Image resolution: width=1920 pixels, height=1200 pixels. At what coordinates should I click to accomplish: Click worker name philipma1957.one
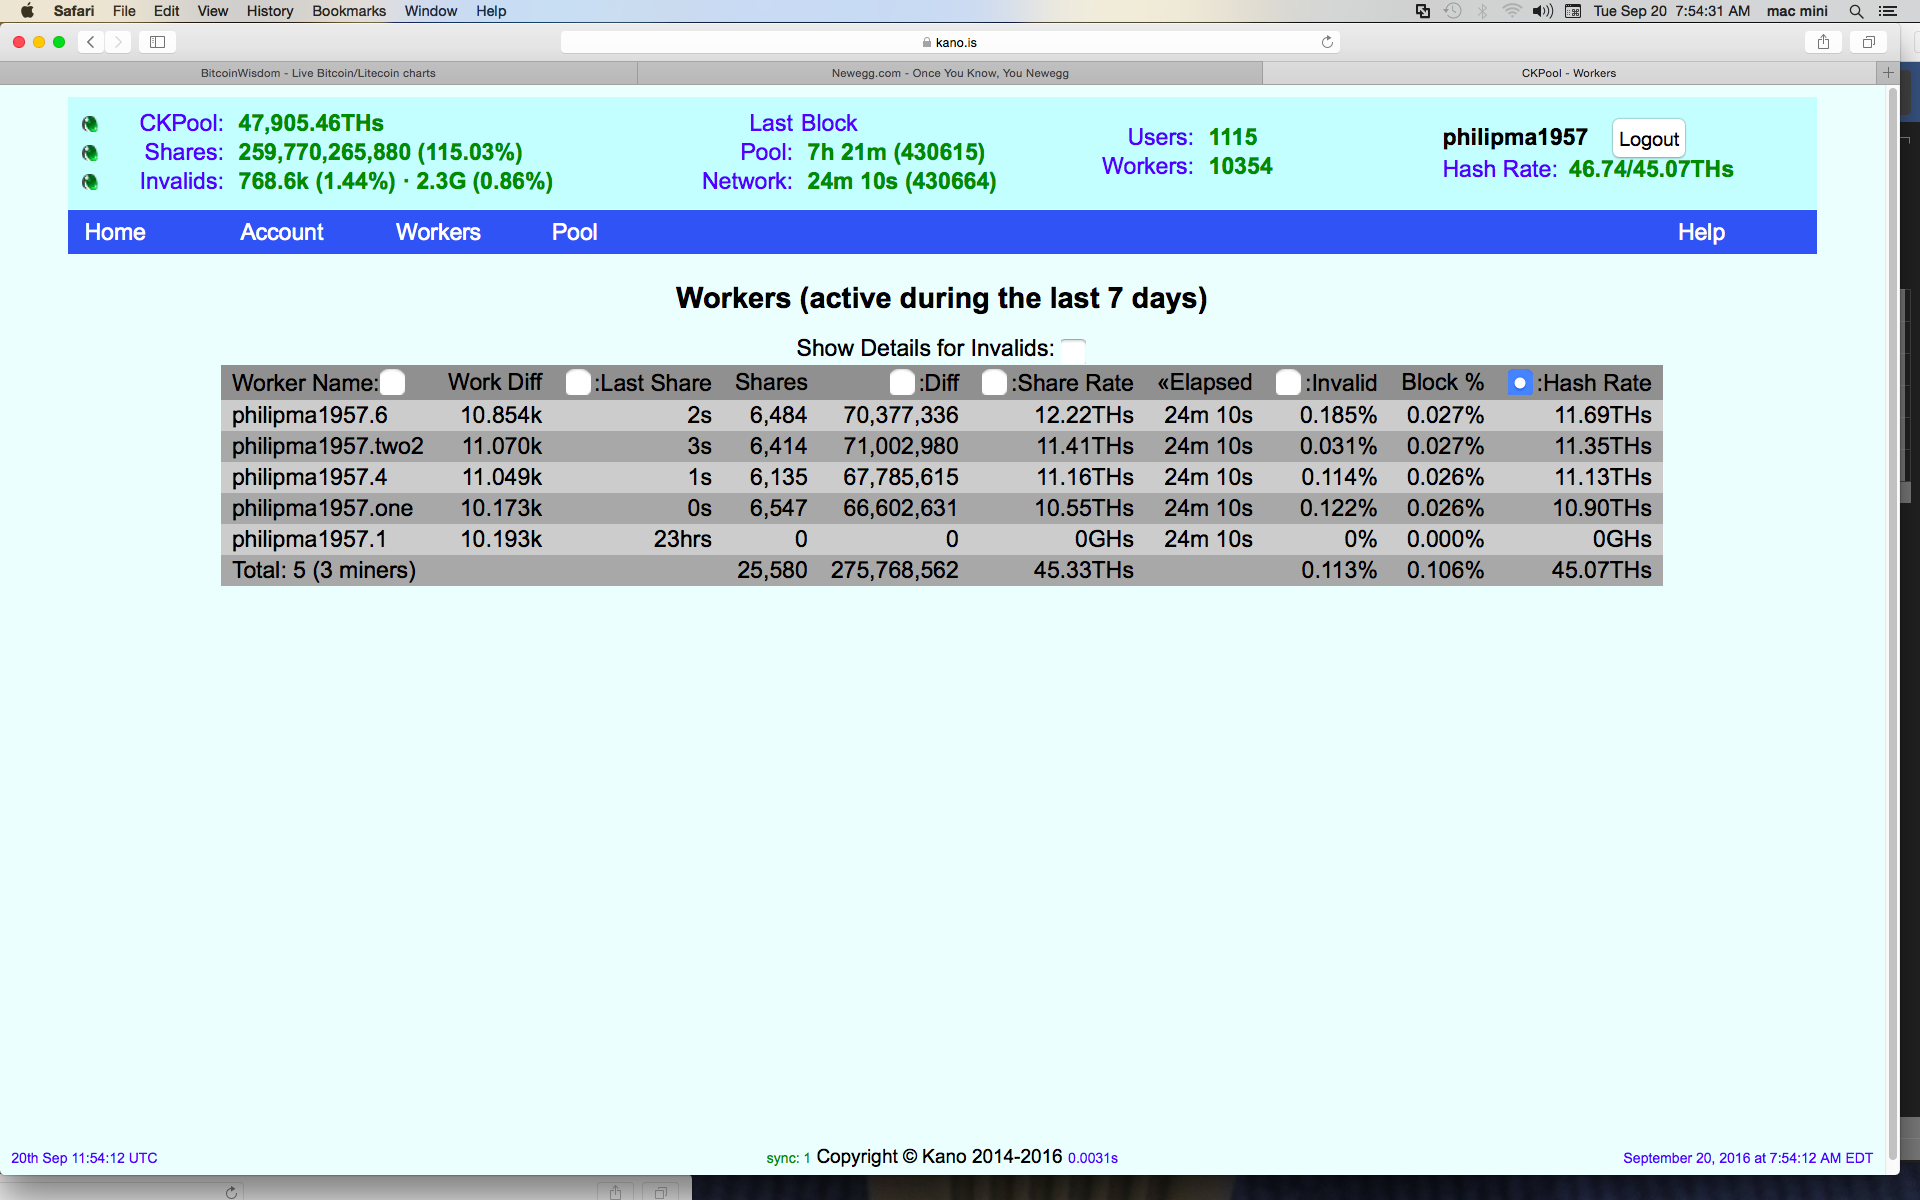322,508
